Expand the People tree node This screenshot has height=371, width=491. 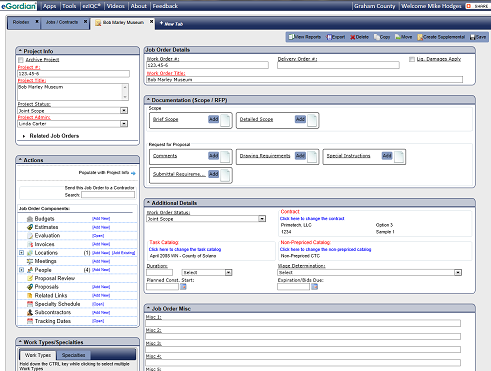pos(21,270)
